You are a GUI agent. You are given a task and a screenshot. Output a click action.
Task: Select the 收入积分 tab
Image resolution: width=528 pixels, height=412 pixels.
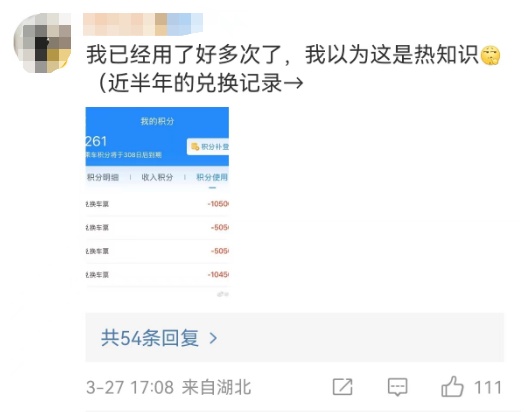click(x=157, y=177)
